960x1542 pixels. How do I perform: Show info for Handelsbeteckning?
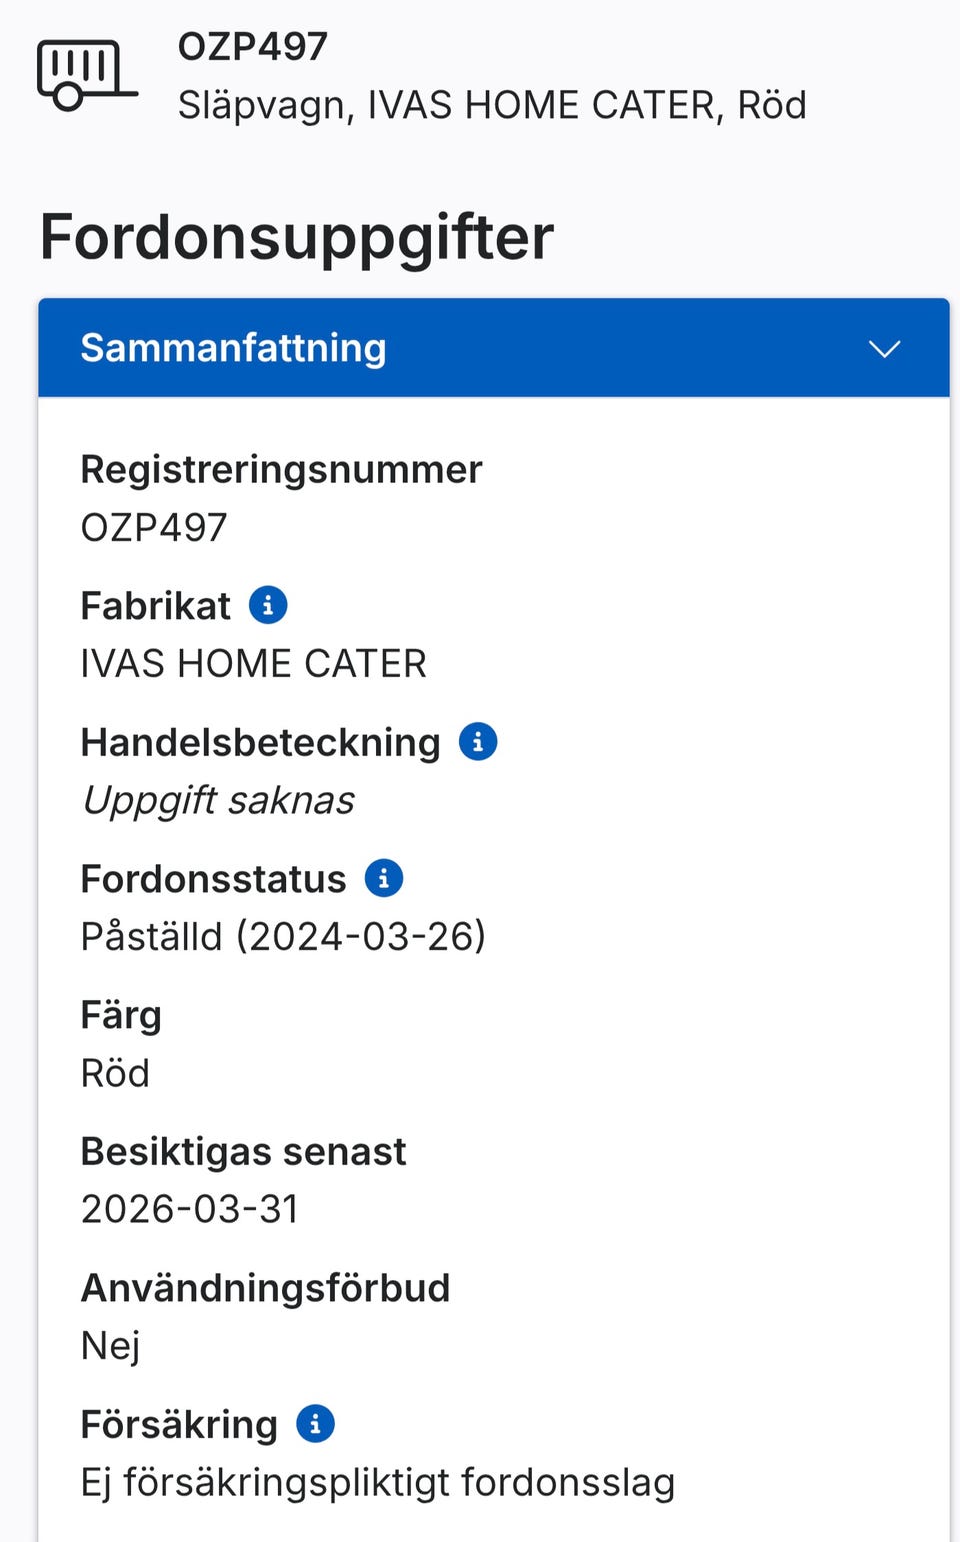(478, 742)
